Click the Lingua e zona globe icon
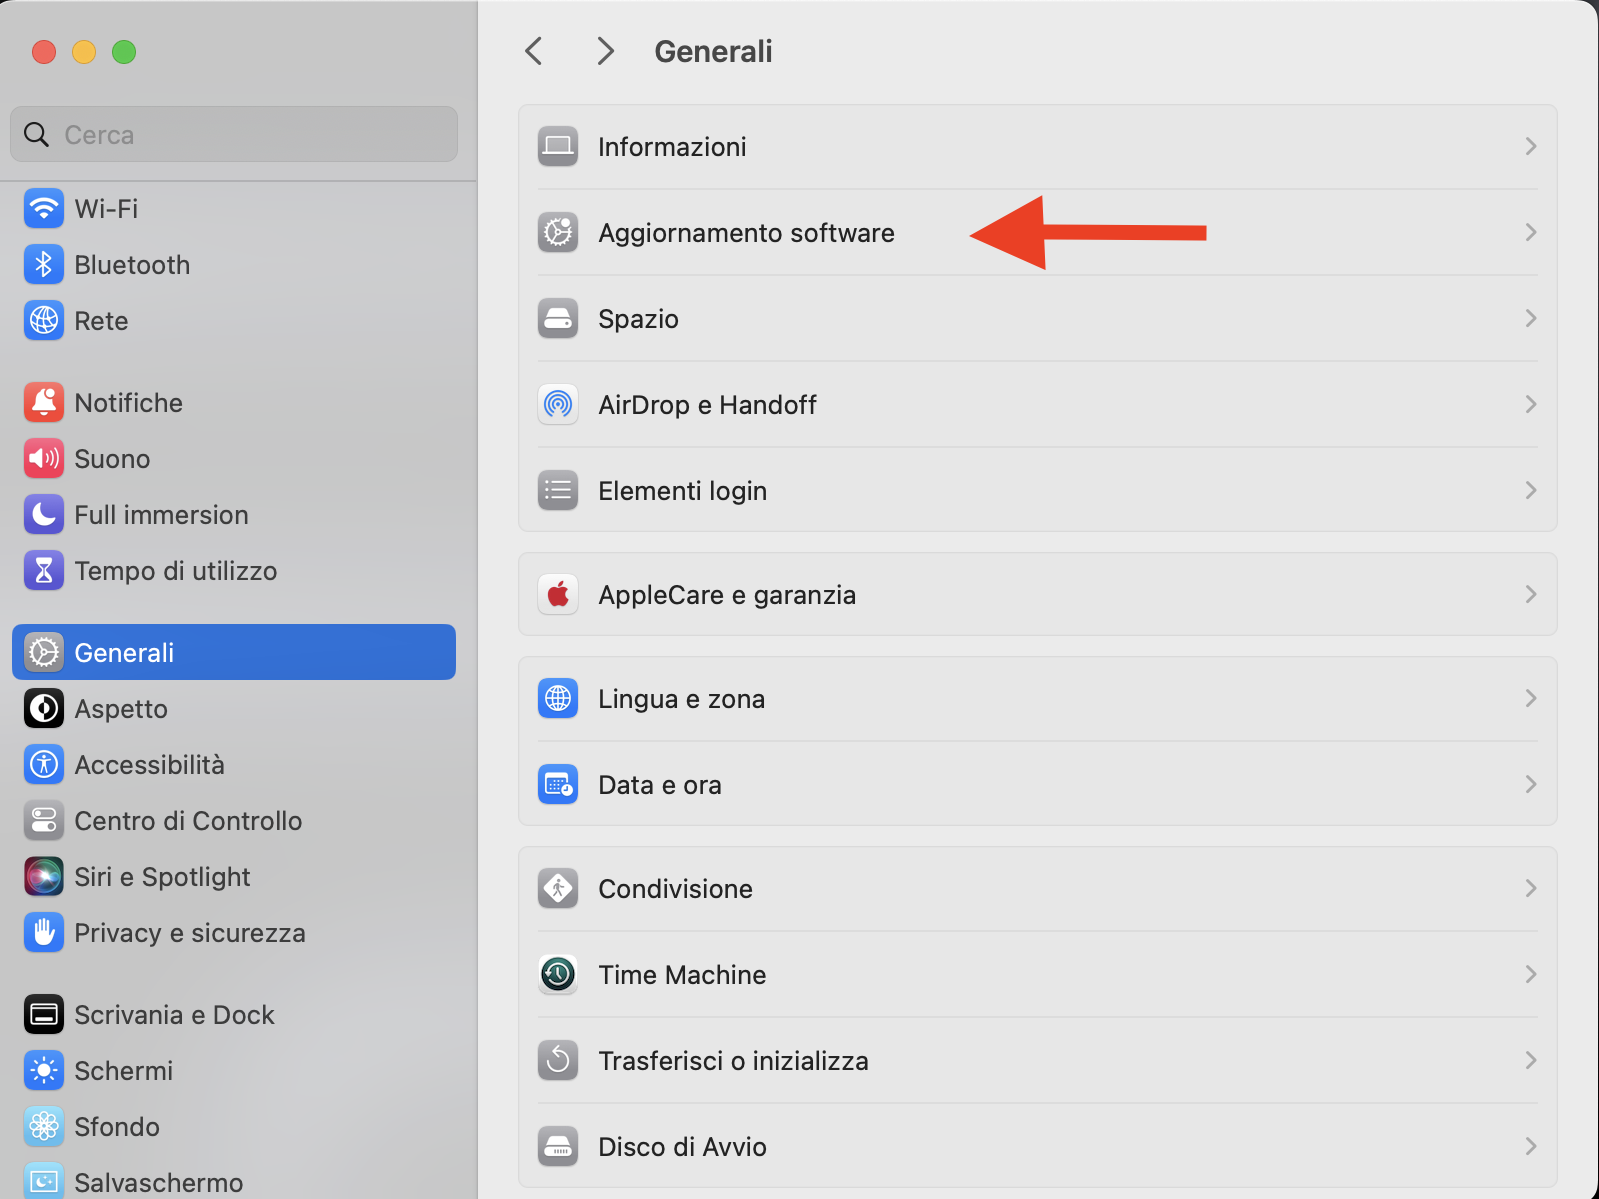Viewport: 1599px width, 1199px height. (x=558, y=699)
